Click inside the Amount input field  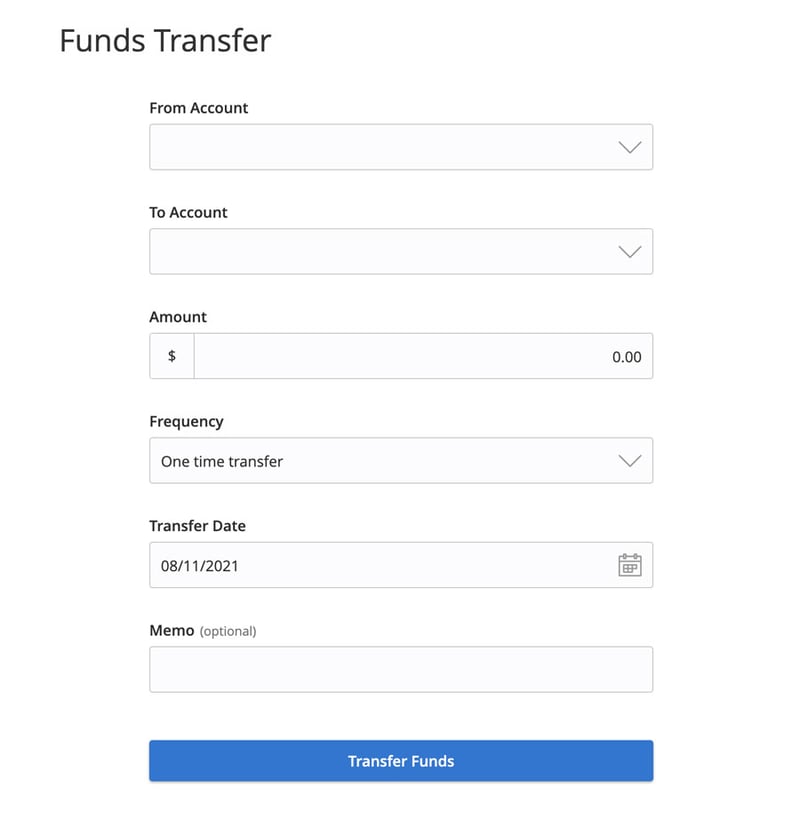coord(420,356)
